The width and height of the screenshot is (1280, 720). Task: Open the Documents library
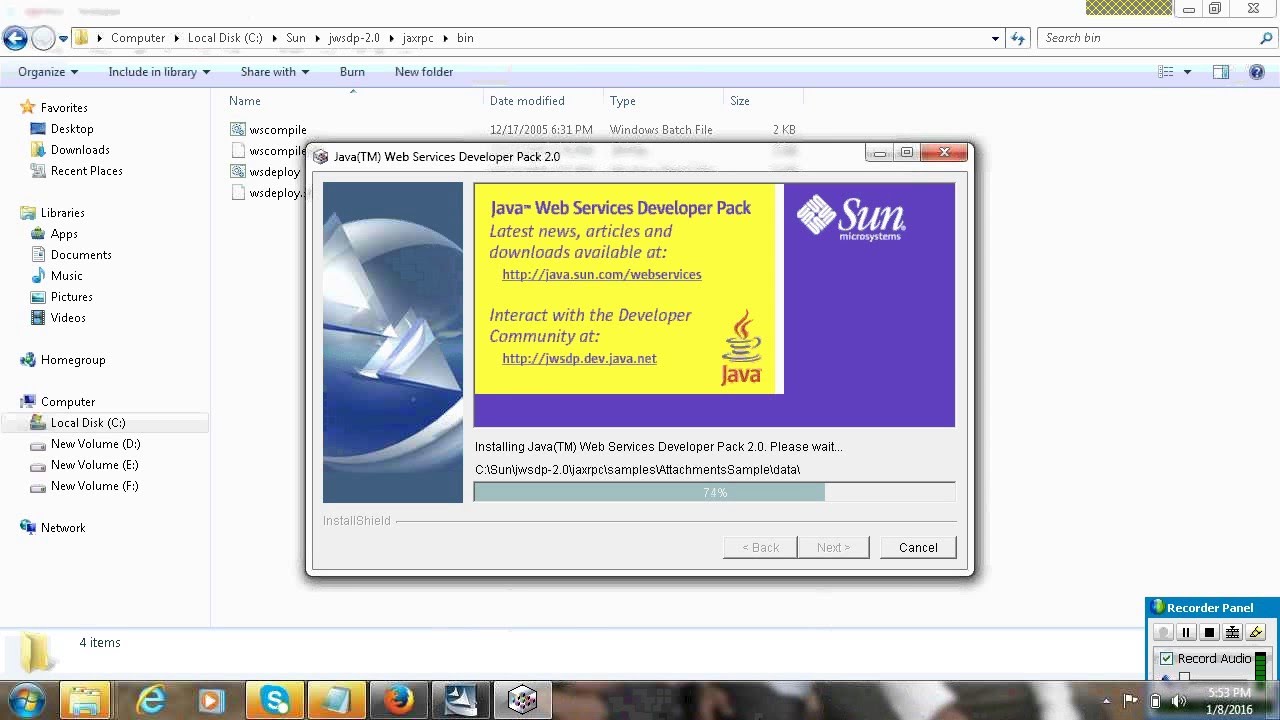81,255
